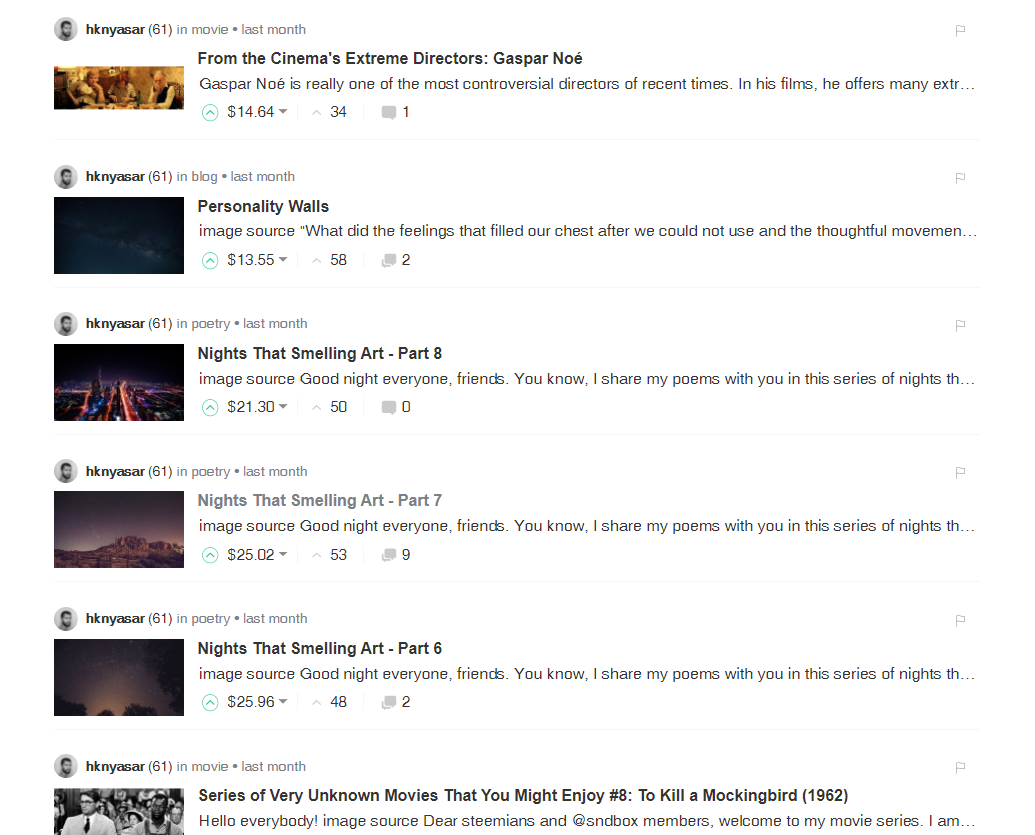Show voters list with 53 votes
The height and width of the screenshot is (835, 1035).
coord(329,555)
